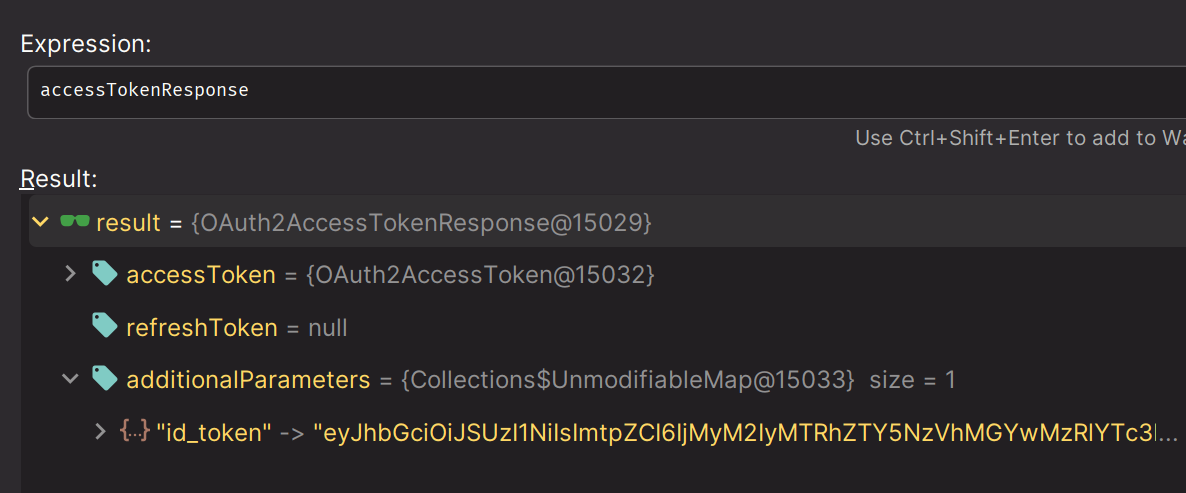The image size is (1186, 493).
Task: Click the OAuth2AccessTokenResponse@15029 value
Action: (421, 223)
